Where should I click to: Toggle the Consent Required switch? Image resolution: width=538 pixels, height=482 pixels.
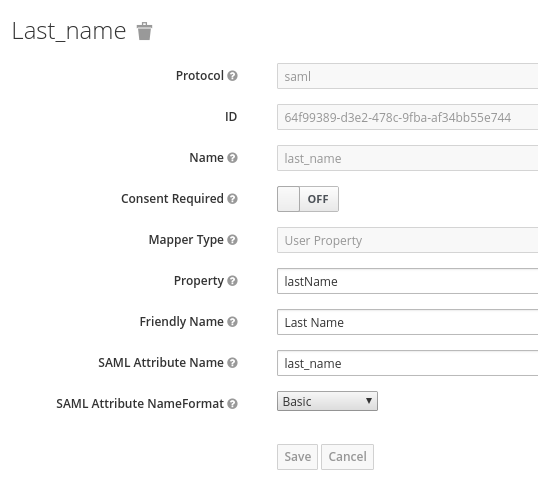(308, 199)
